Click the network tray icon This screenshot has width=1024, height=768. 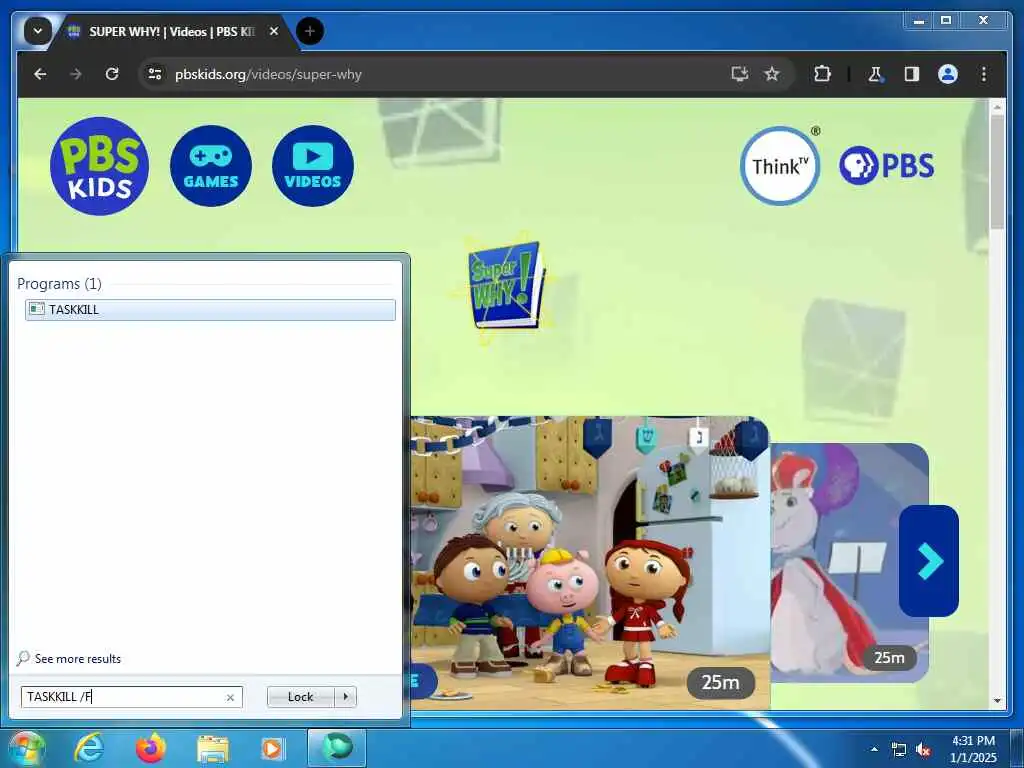click(x=899, y=750)
